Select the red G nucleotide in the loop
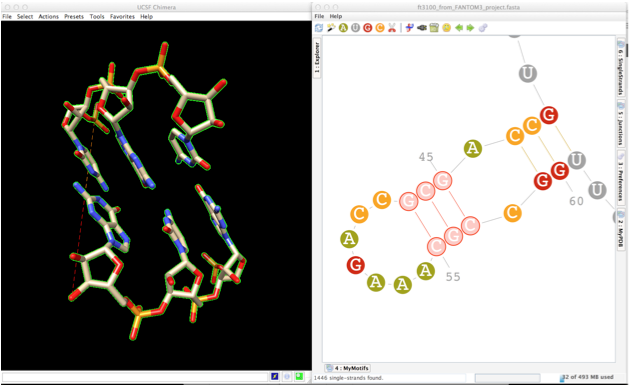 [x=356, y=265]
